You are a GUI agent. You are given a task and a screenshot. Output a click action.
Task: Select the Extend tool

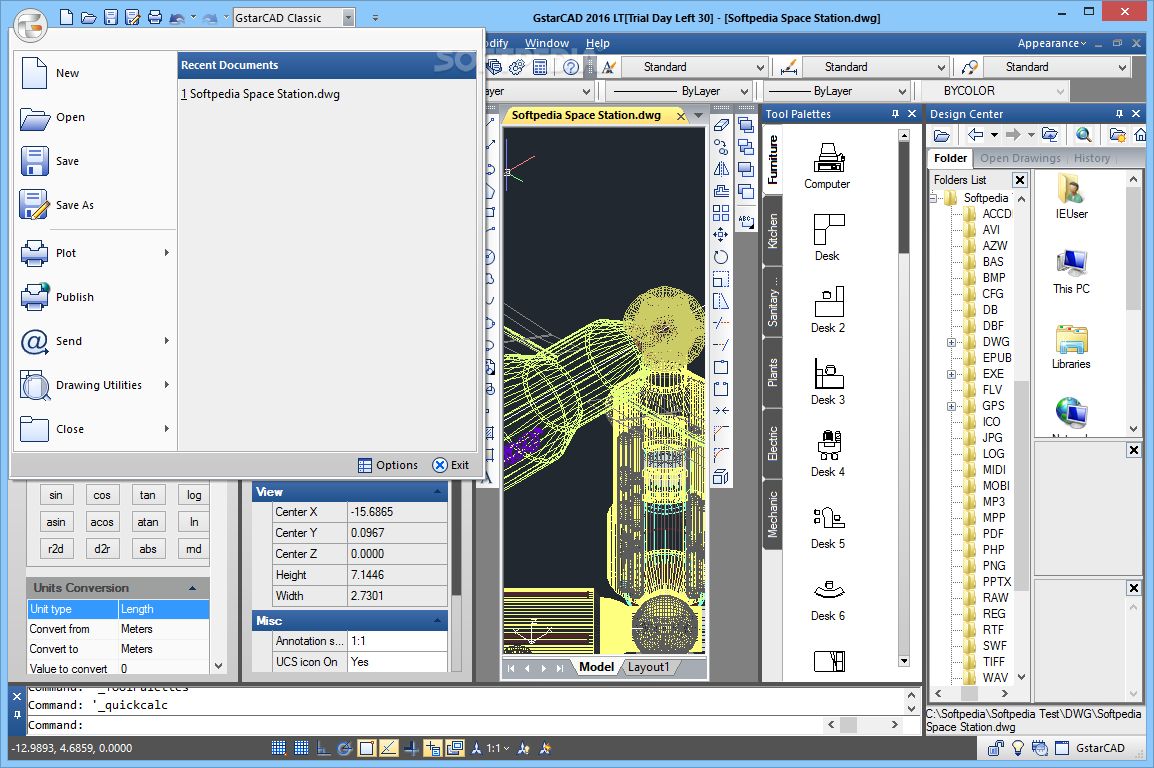[x=721, y=344]
